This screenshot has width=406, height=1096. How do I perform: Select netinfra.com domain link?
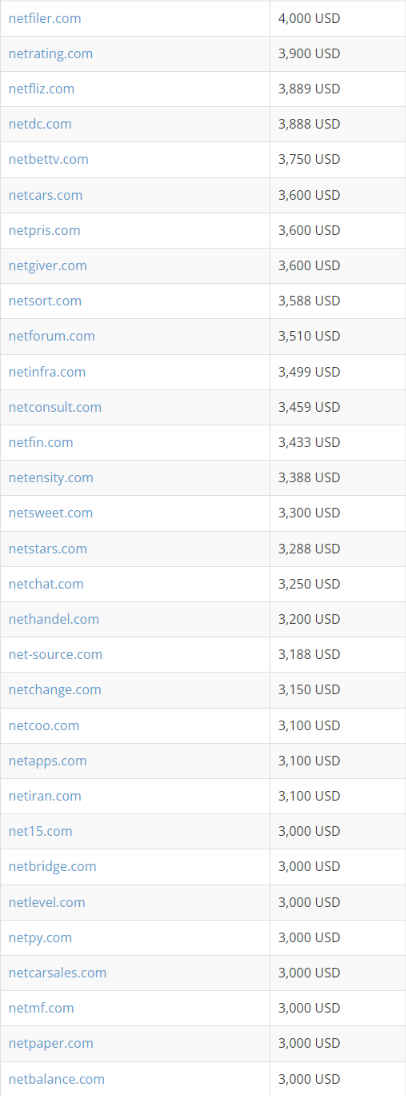click(47, 372)
